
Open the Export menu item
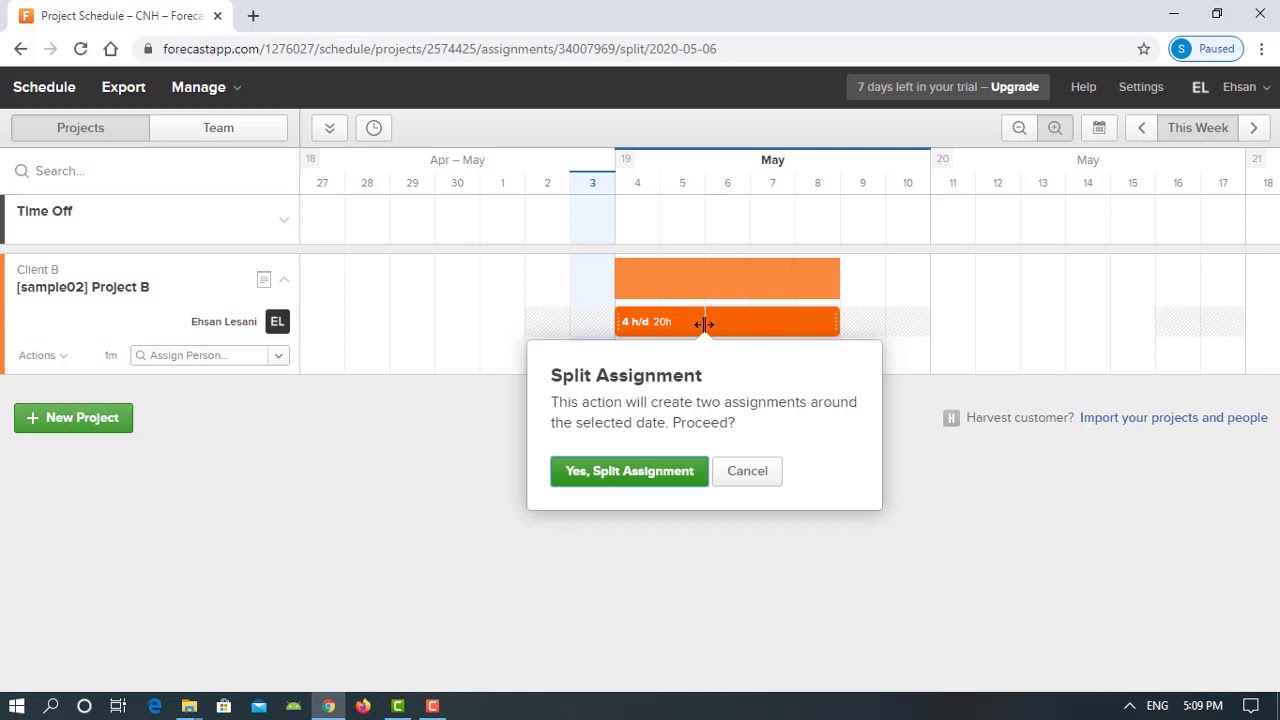coord(123,87)
